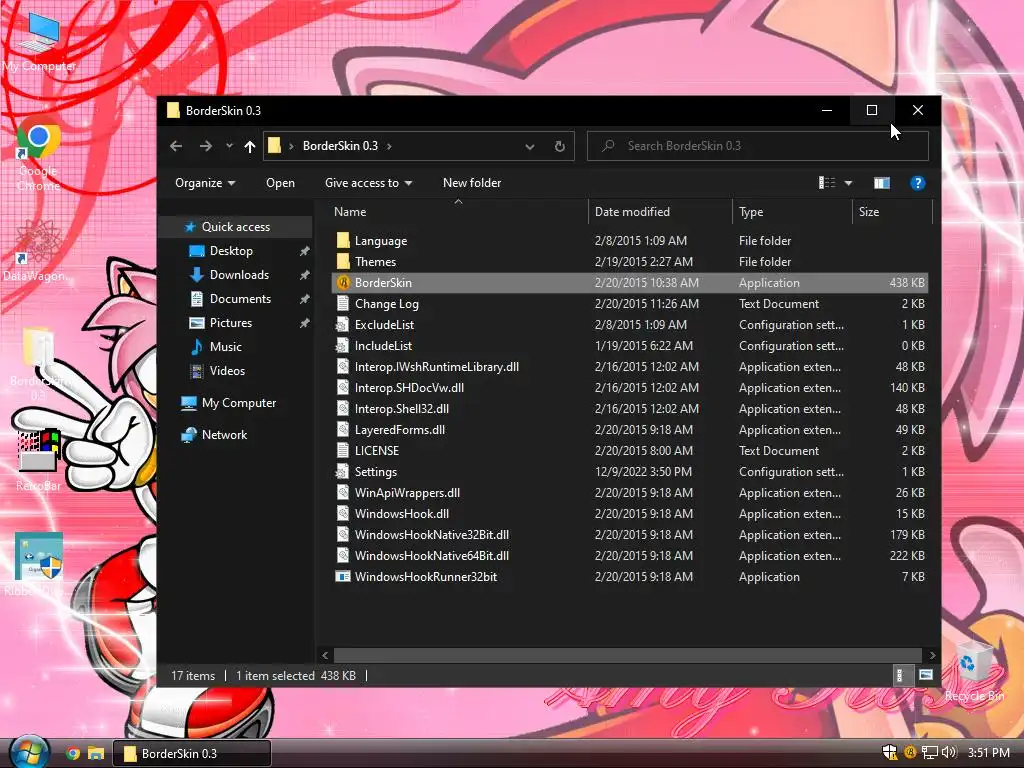The image size is (1024, 768).
Task: Open Desktop in the navigation pane
Action: click(x=231, y=251)
